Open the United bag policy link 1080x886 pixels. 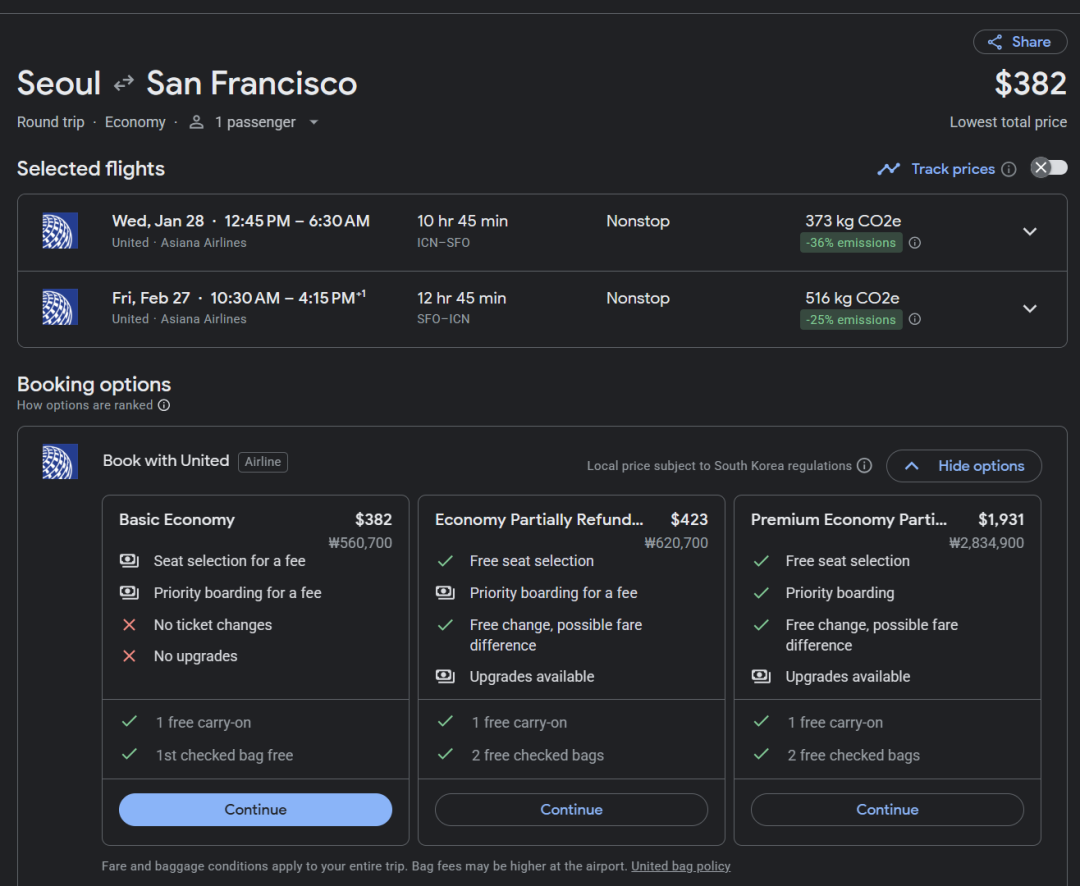point(680,866)
